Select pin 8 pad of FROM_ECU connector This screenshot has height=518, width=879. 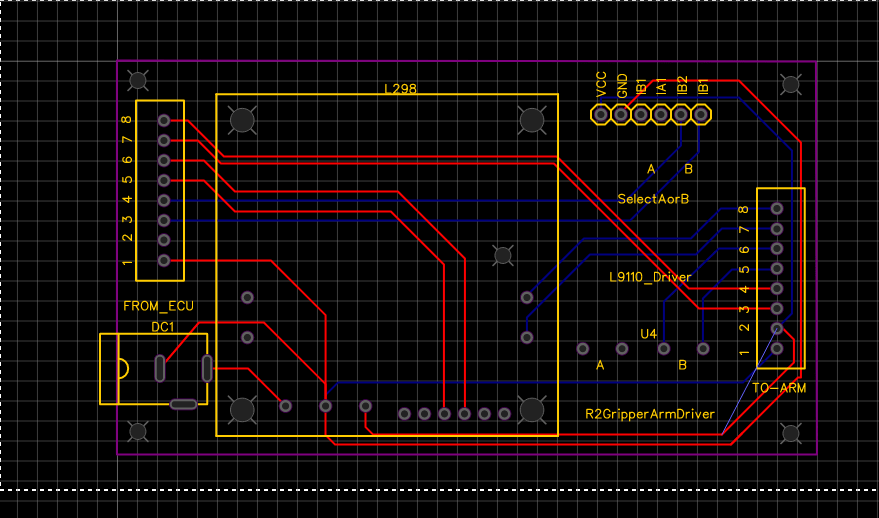point(164,120)
